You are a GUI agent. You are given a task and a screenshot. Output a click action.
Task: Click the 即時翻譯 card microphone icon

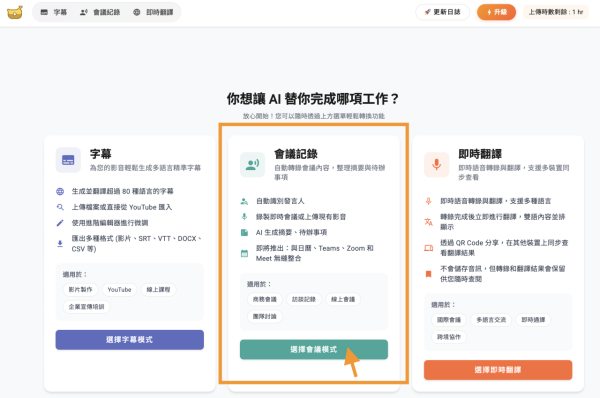(436, 165)
